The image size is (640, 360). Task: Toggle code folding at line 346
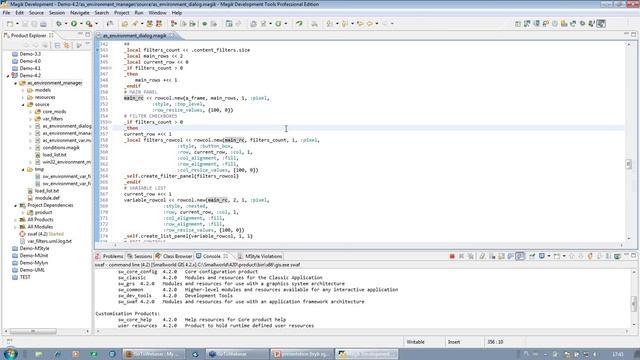coord(109,68)
